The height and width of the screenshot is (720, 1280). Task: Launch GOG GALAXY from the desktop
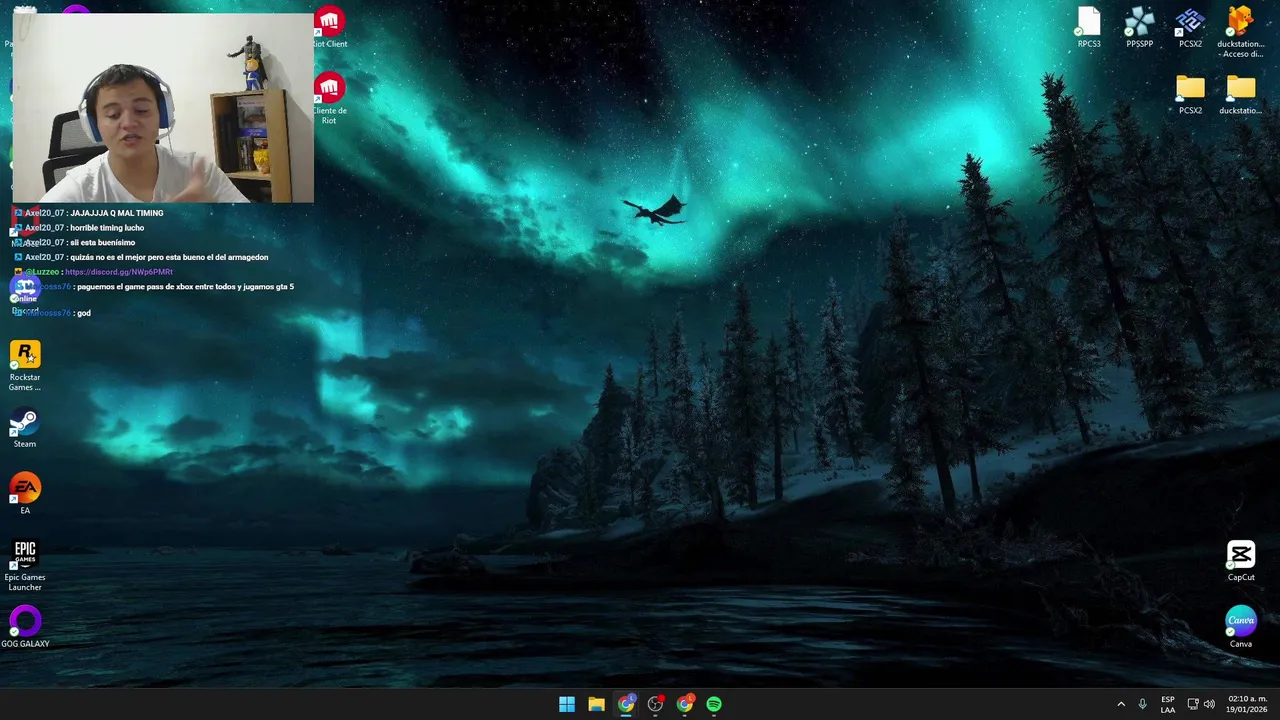(x=25, y=627)
